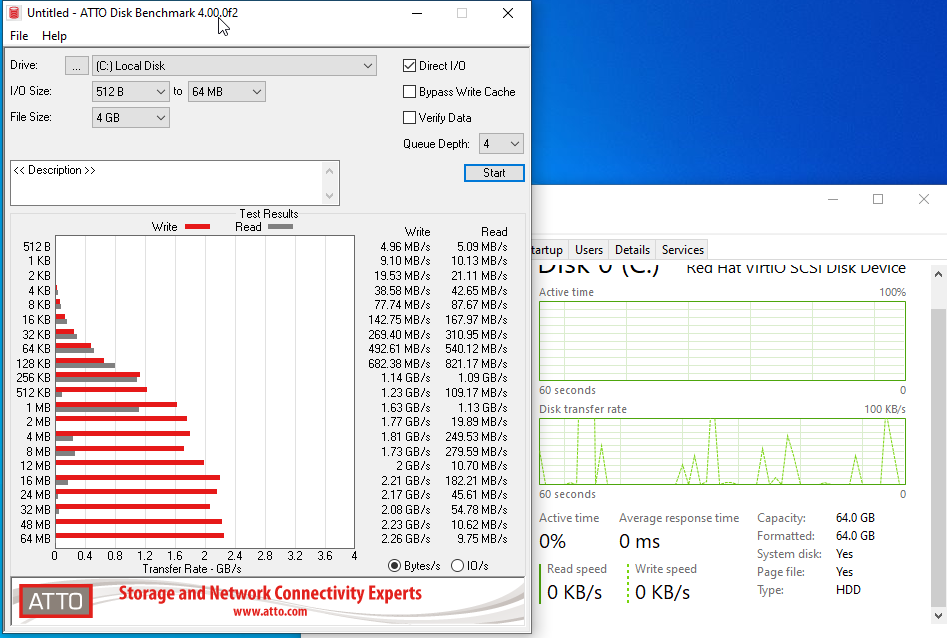
Task: Click Task Manager scrollbar down arrow
Action: tap(938, 616)
